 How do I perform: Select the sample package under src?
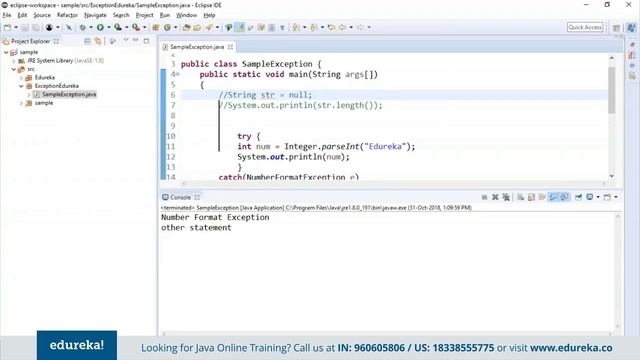click(x=44, y=103)
